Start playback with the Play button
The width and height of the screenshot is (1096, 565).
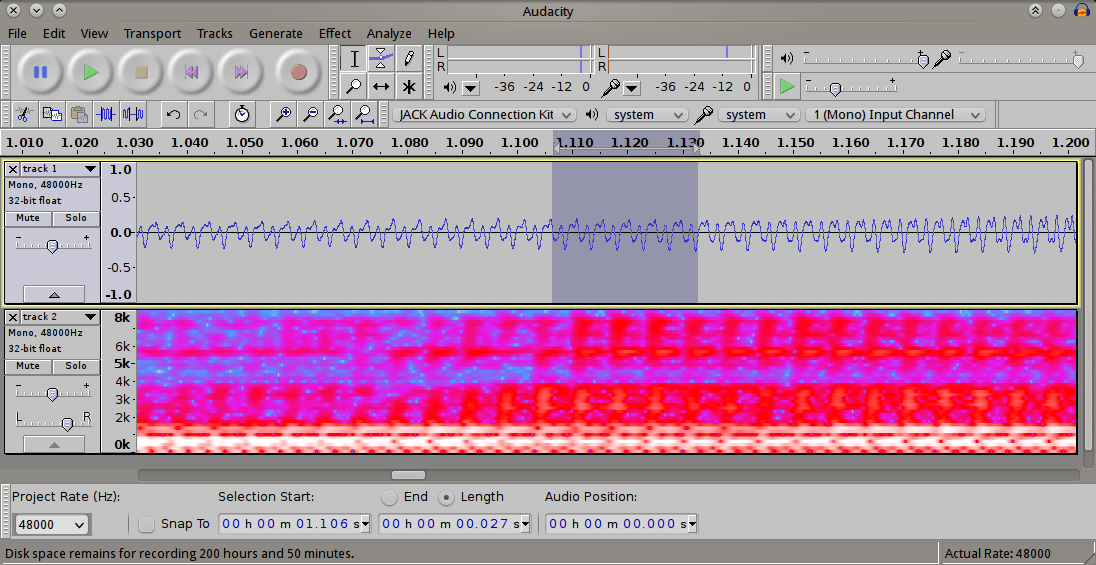(91, 71)
